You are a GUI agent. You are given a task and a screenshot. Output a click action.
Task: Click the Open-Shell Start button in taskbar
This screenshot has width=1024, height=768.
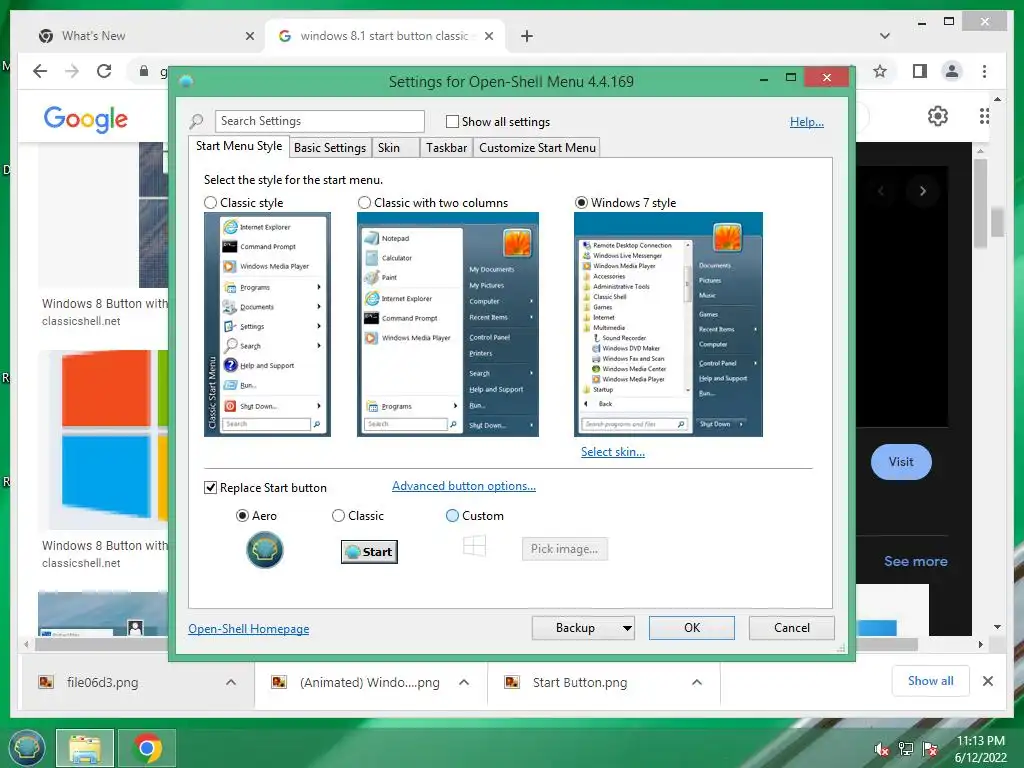(26, 748)
